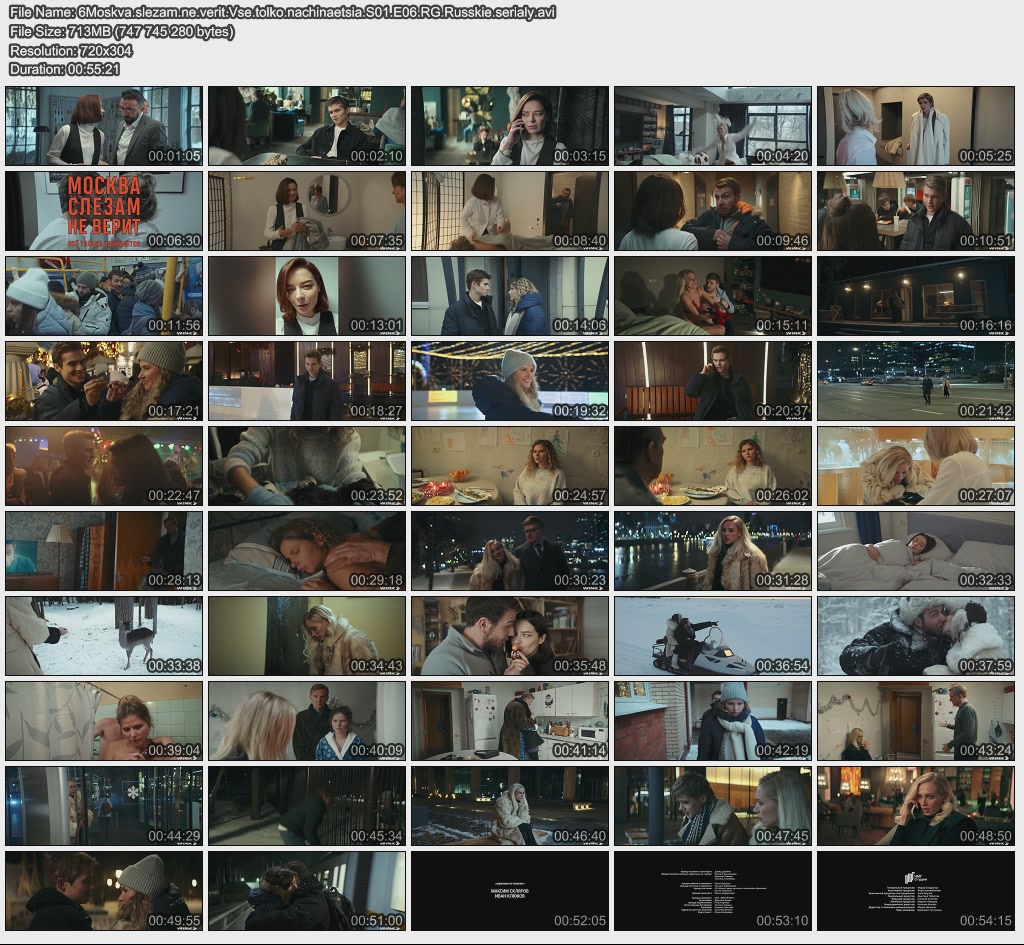Open the snowmobile frame at 00:36:54
Image resolution: width=1024 pixels, height=945 pixels.
pos(712,636)
